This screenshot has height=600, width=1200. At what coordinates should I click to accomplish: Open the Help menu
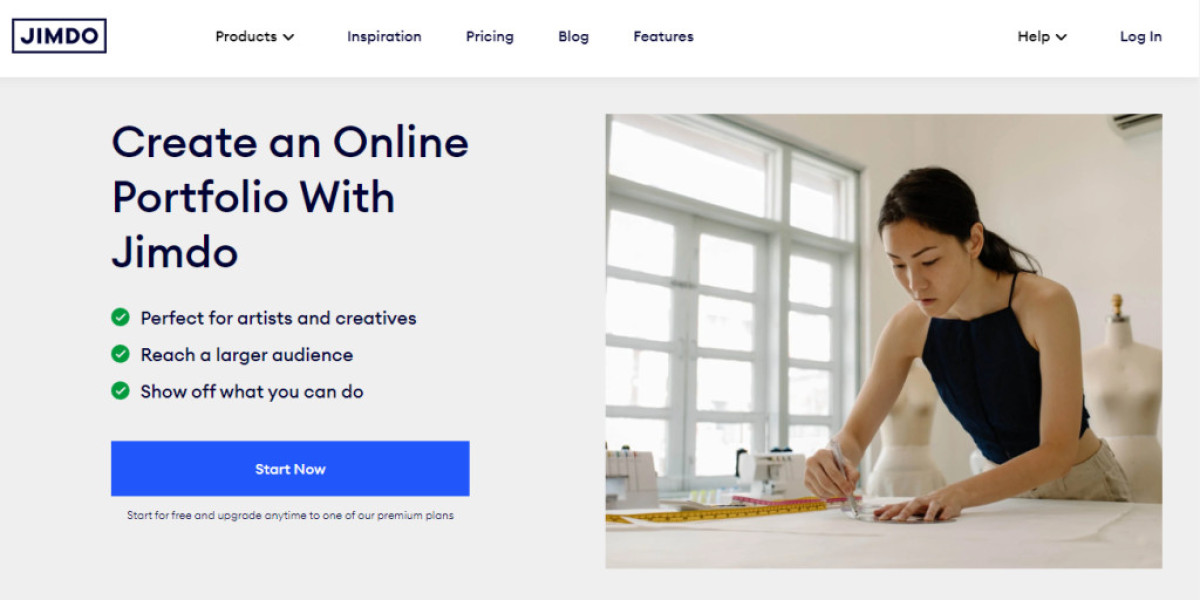pyautogui.click(x=1042, y=36)
